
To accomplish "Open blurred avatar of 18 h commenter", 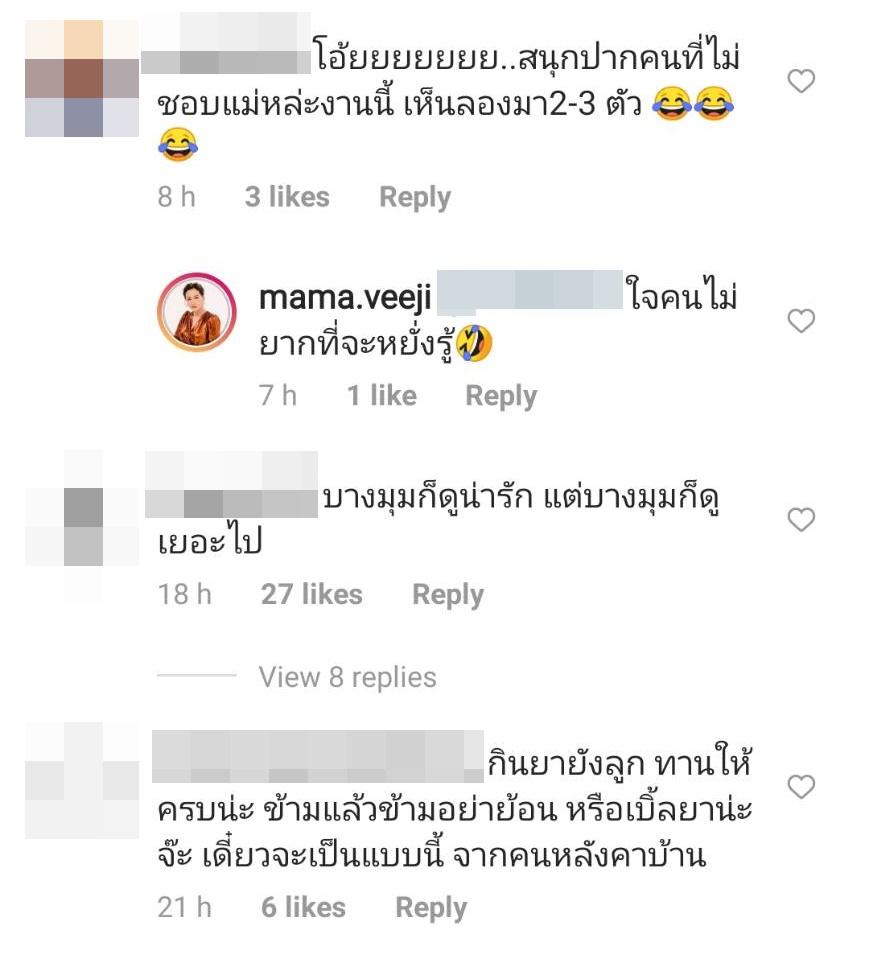I will [x=82, y=508].
